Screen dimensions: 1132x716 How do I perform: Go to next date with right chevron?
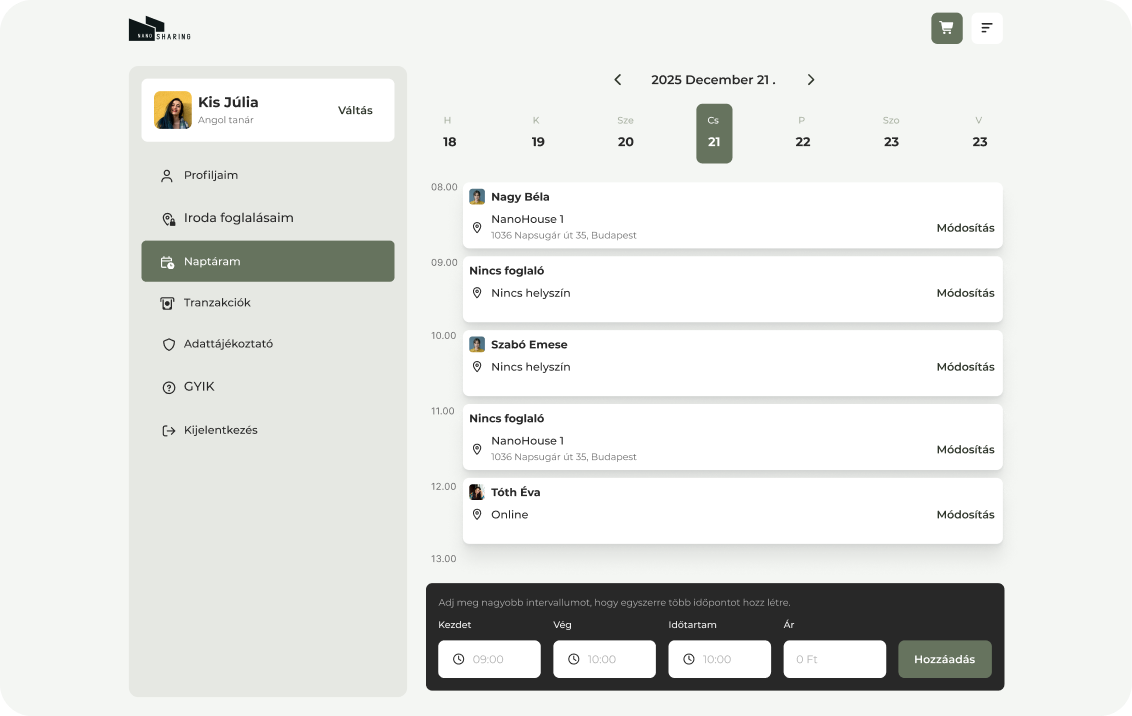[811, 79]
